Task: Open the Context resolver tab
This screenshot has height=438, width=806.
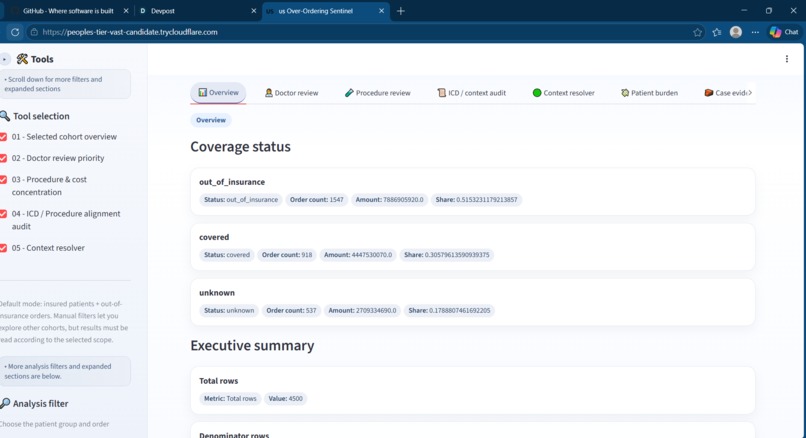Action: 563,93
